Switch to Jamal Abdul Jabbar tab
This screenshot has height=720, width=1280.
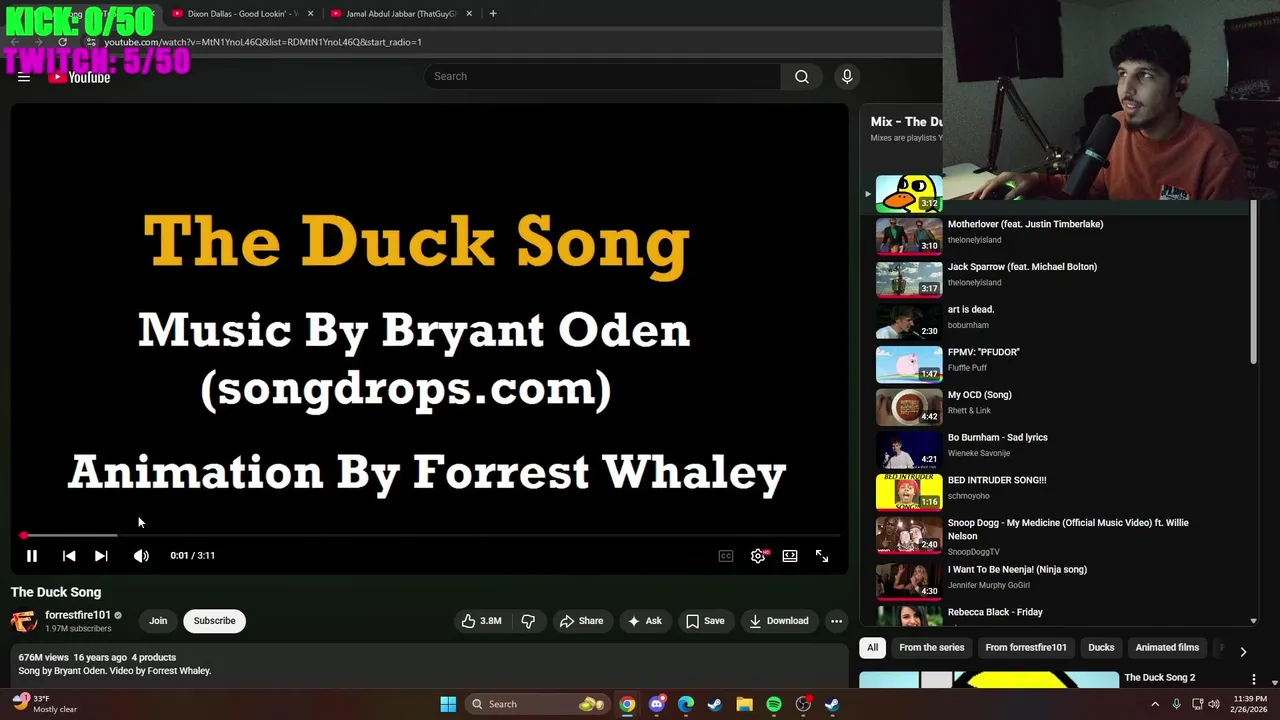coord(401,14)
